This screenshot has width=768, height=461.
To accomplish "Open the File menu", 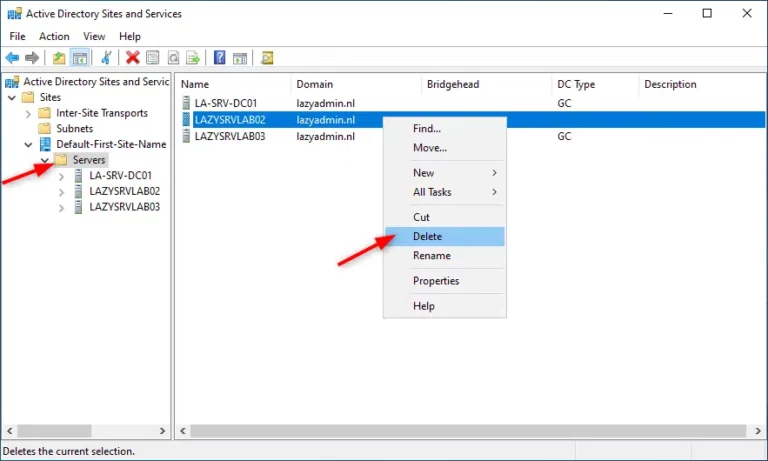I will [18, 36].
